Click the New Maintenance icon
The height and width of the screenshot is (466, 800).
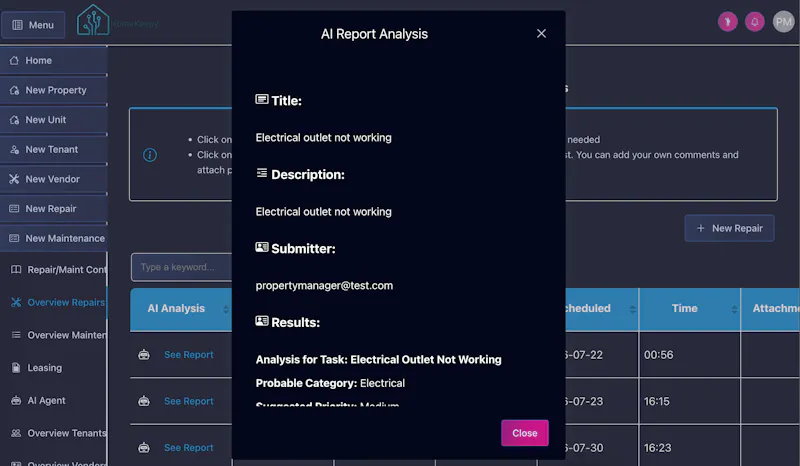pyautogui.click(x=14, y=238)
